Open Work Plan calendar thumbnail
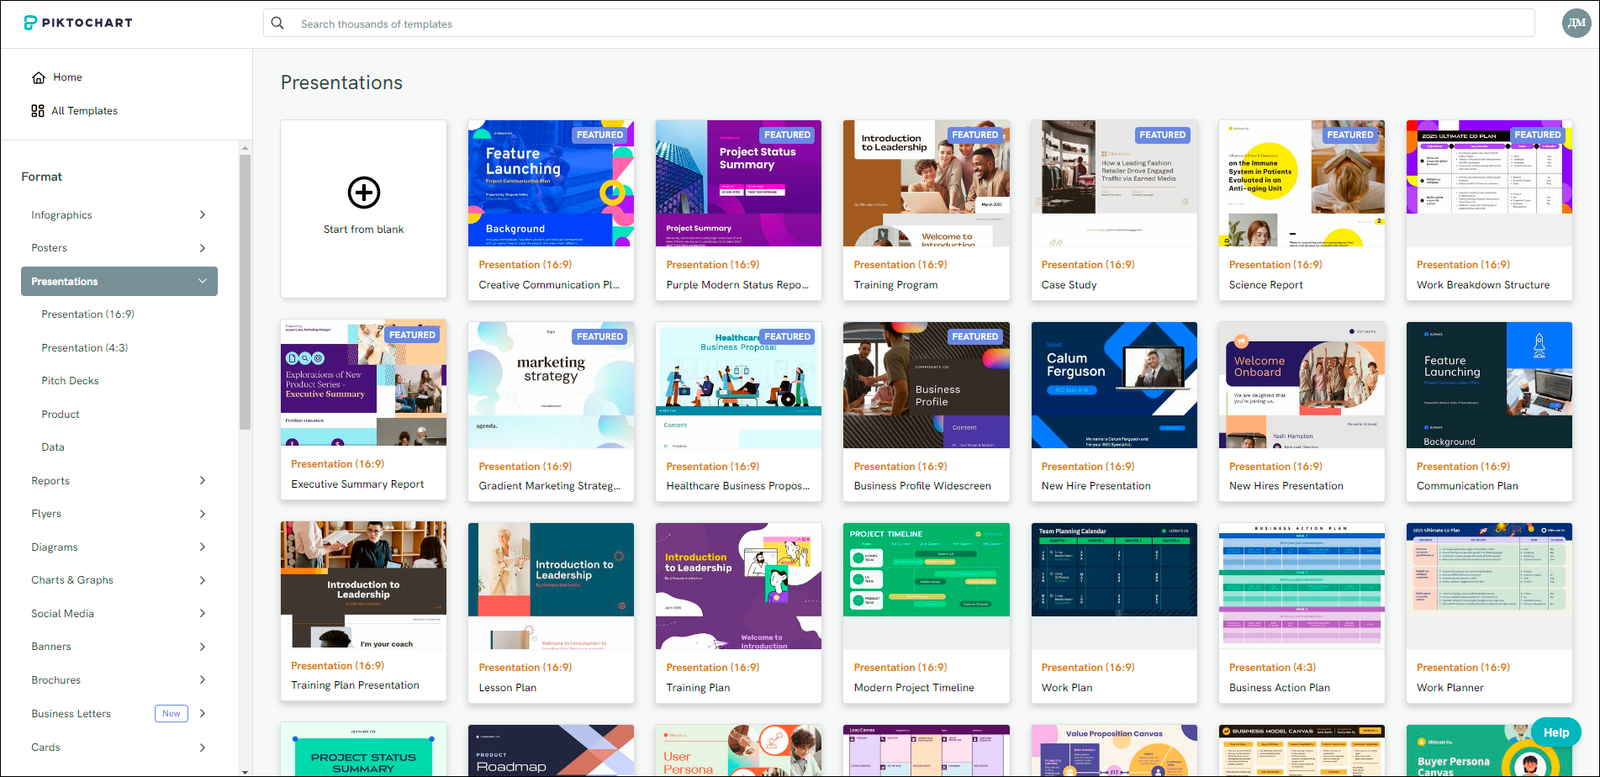This screenshot has height=777, width=1600. [1114, 586]
